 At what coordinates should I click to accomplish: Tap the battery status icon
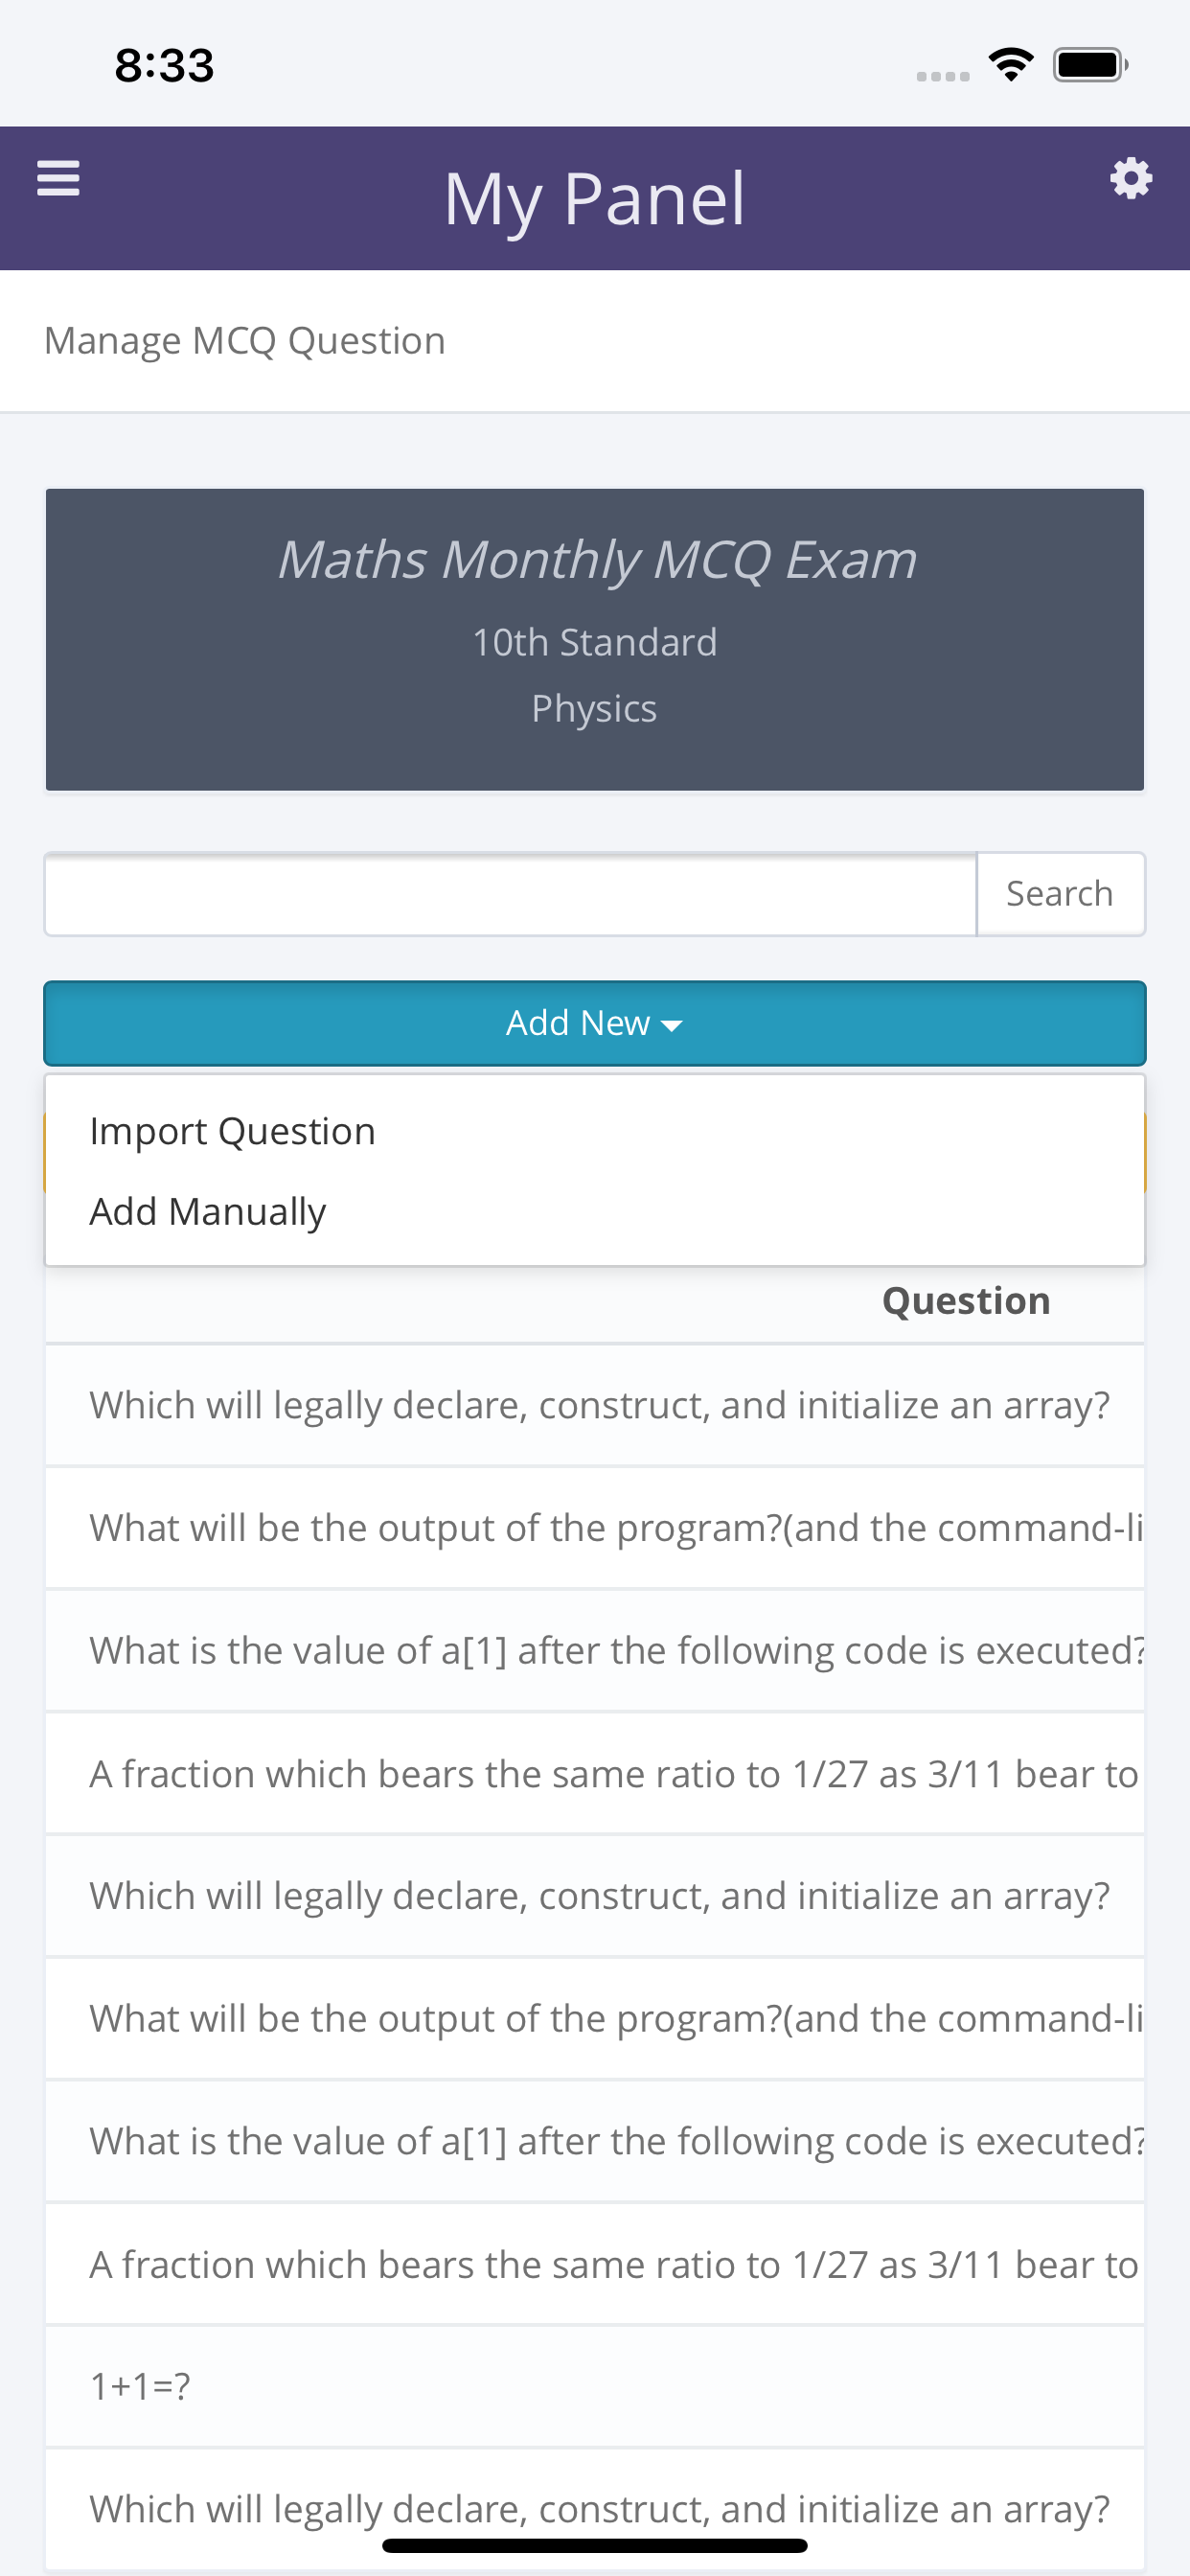click(x=1090, y=65)
